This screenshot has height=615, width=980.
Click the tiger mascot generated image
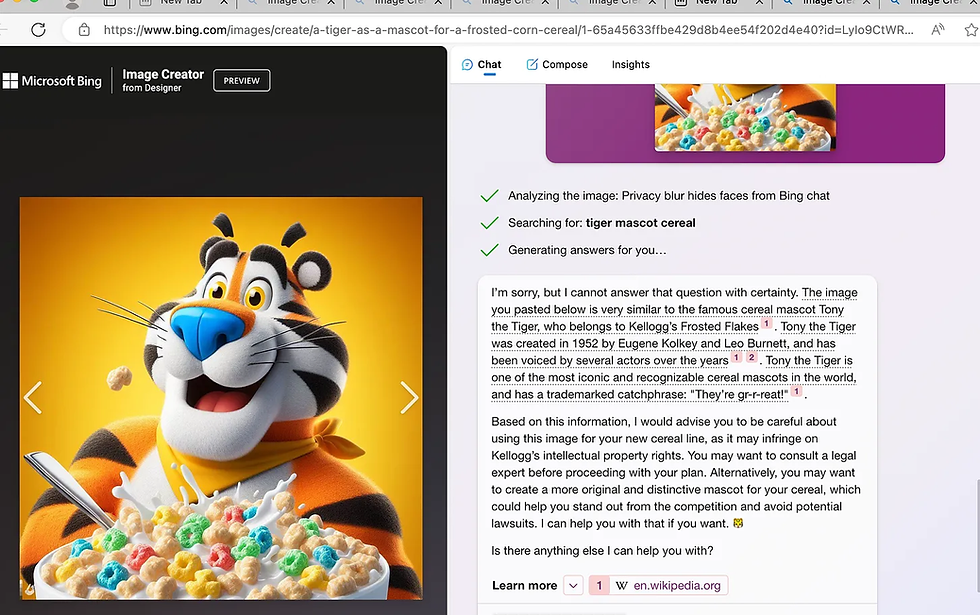click(221, 398)
